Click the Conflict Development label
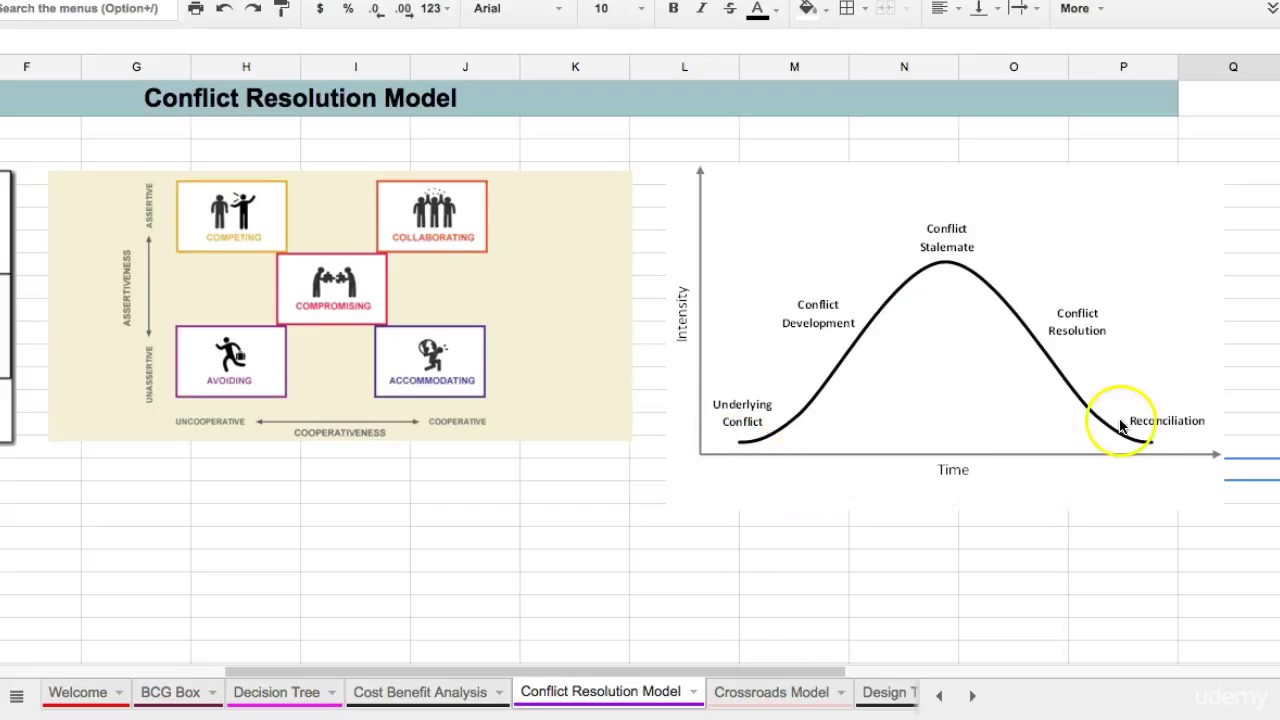The width and height of the screenshot is (1280, 720). coord(818,314)
